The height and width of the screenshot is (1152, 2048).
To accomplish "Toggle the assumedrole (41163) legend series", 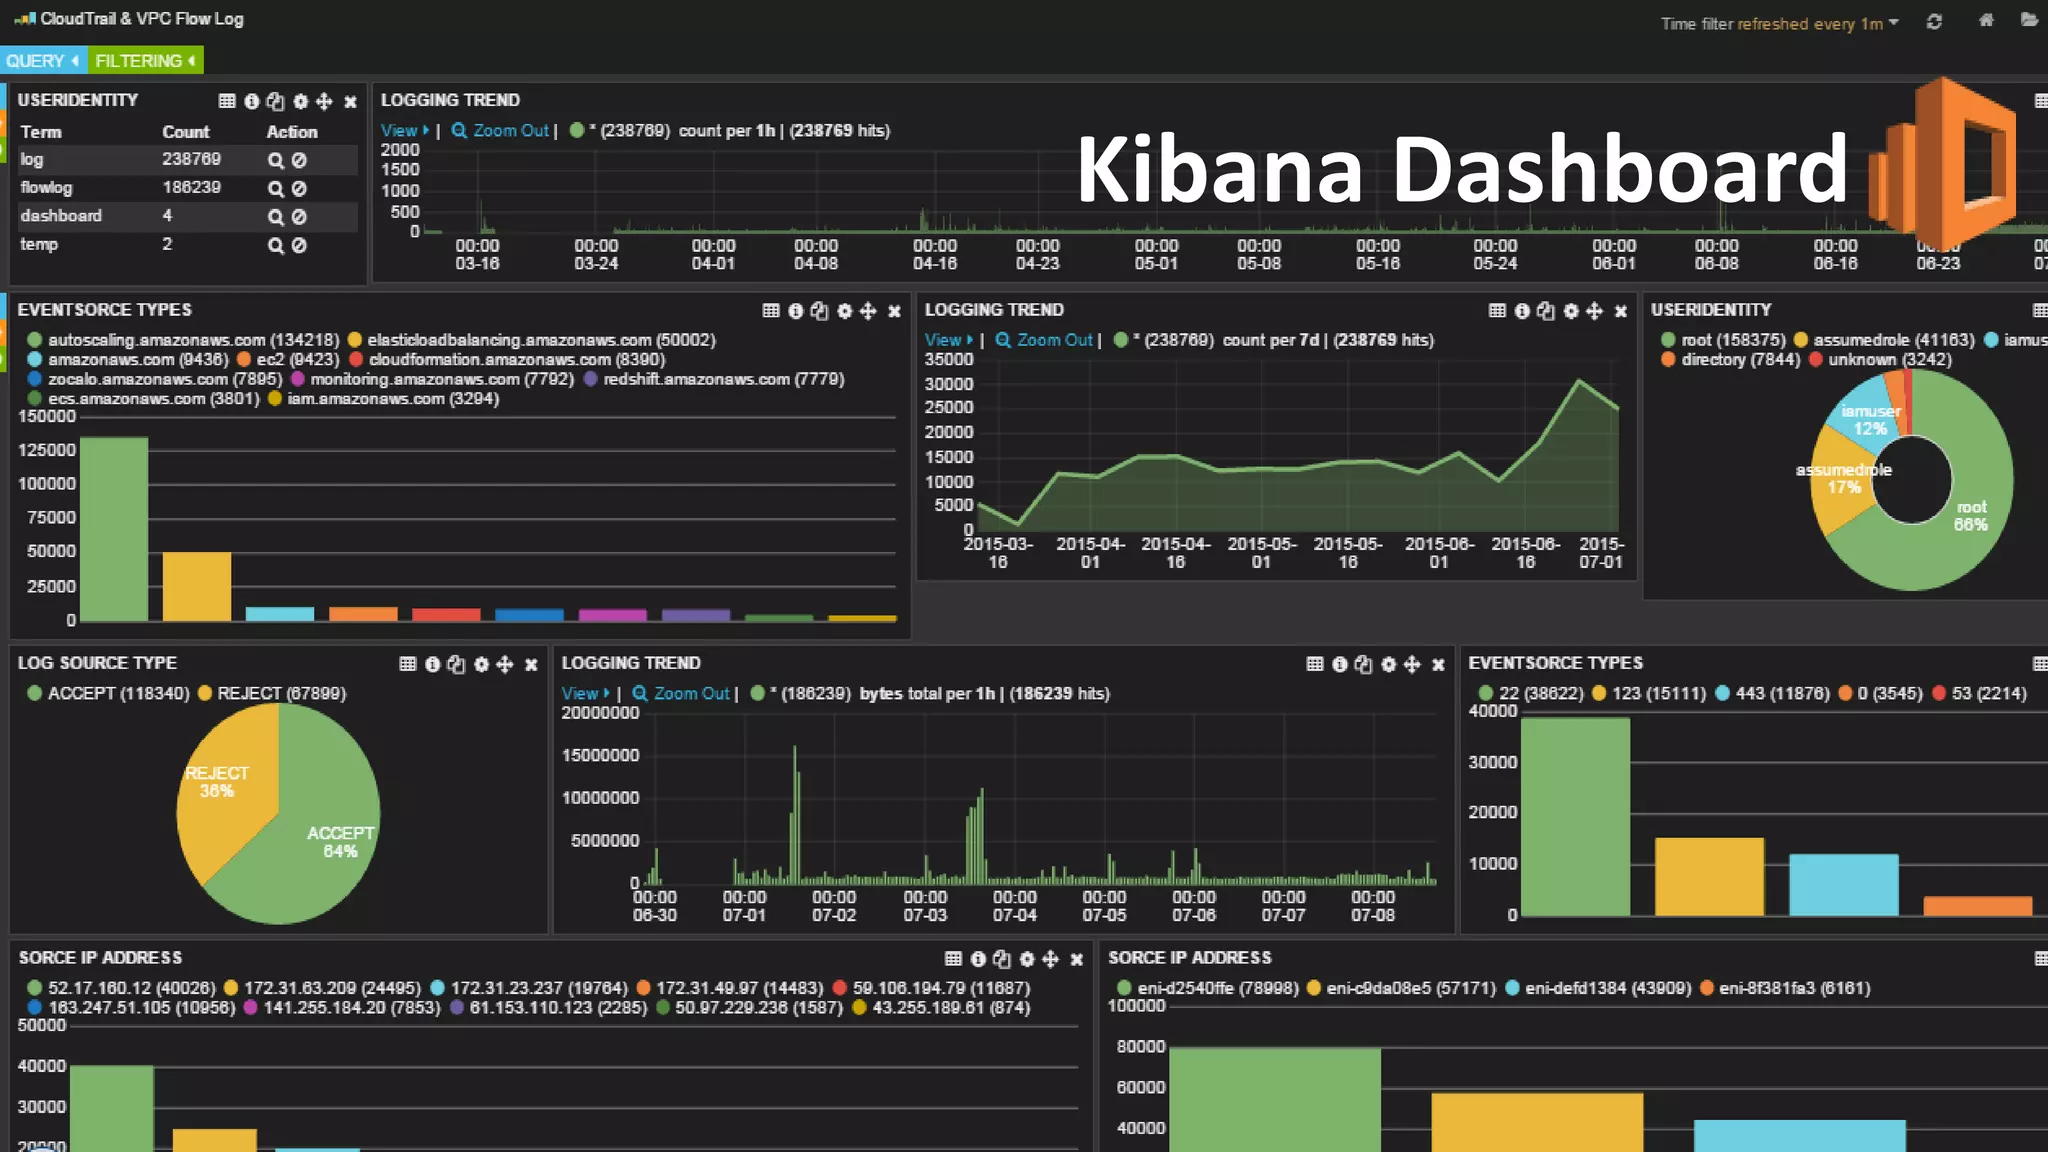I will coord(1884,340).
